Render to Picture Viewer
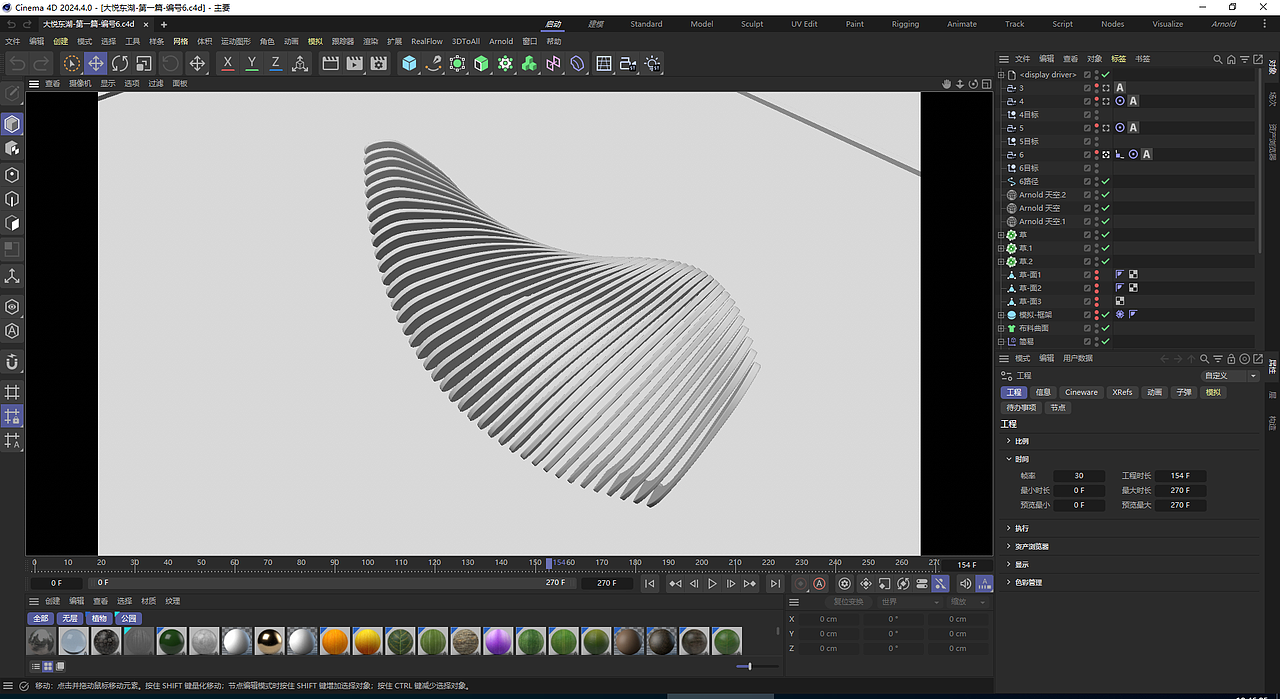 click(354, 63)
